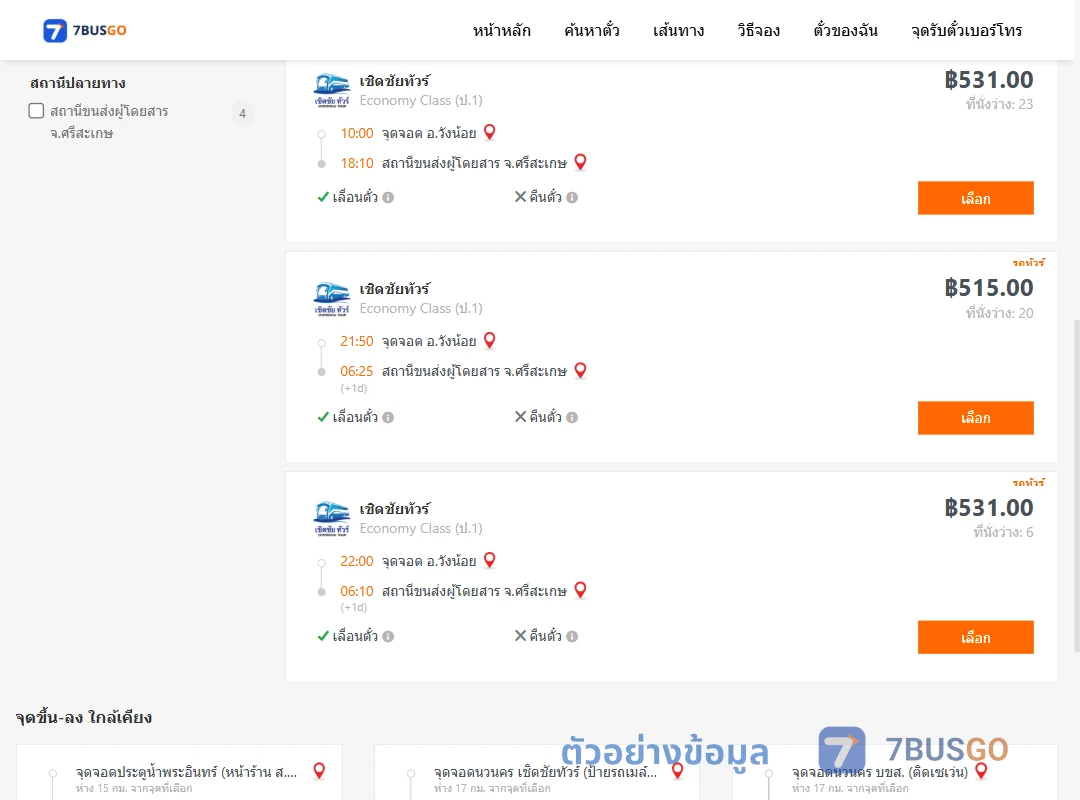This screenshot has height=800, width=1080.
Task: Select the 21:50 trip with เลือก button
Action: [975, 418]
